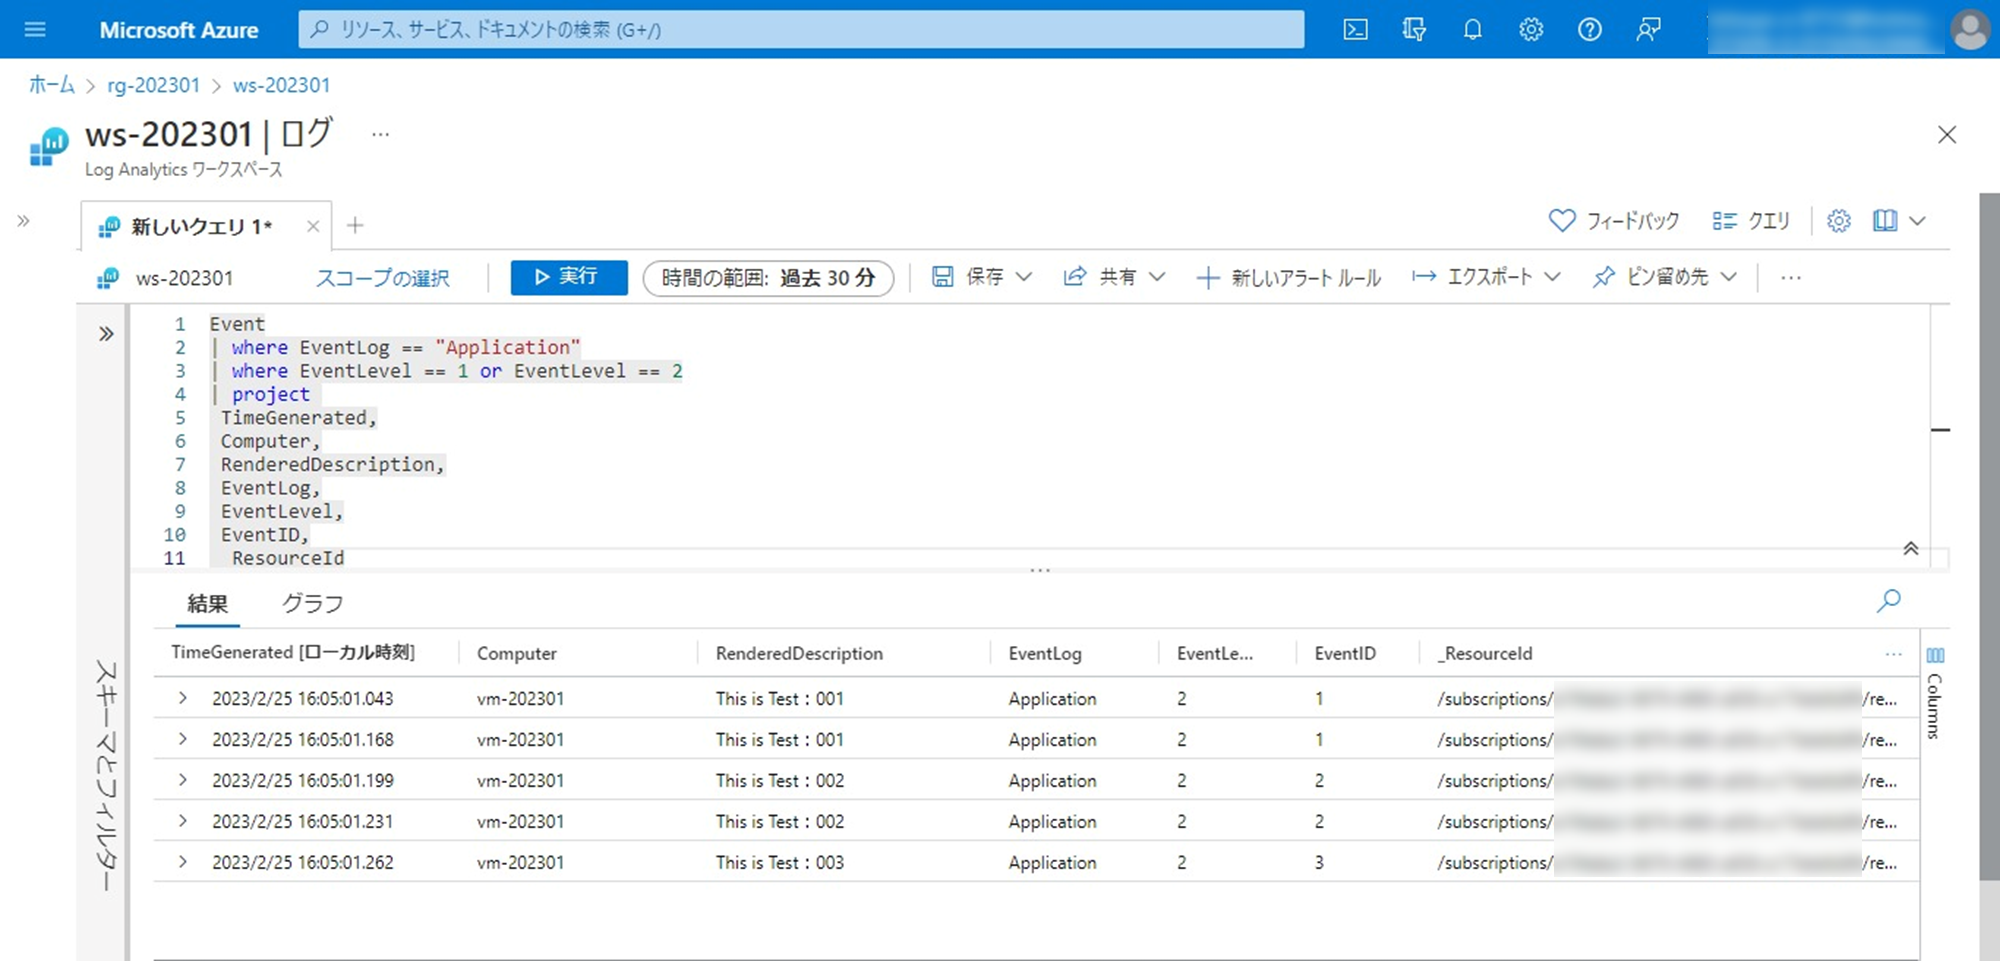Navigate to ws-202301 breadcrumb
This screenshot has width=2000, height=961.
281,85
